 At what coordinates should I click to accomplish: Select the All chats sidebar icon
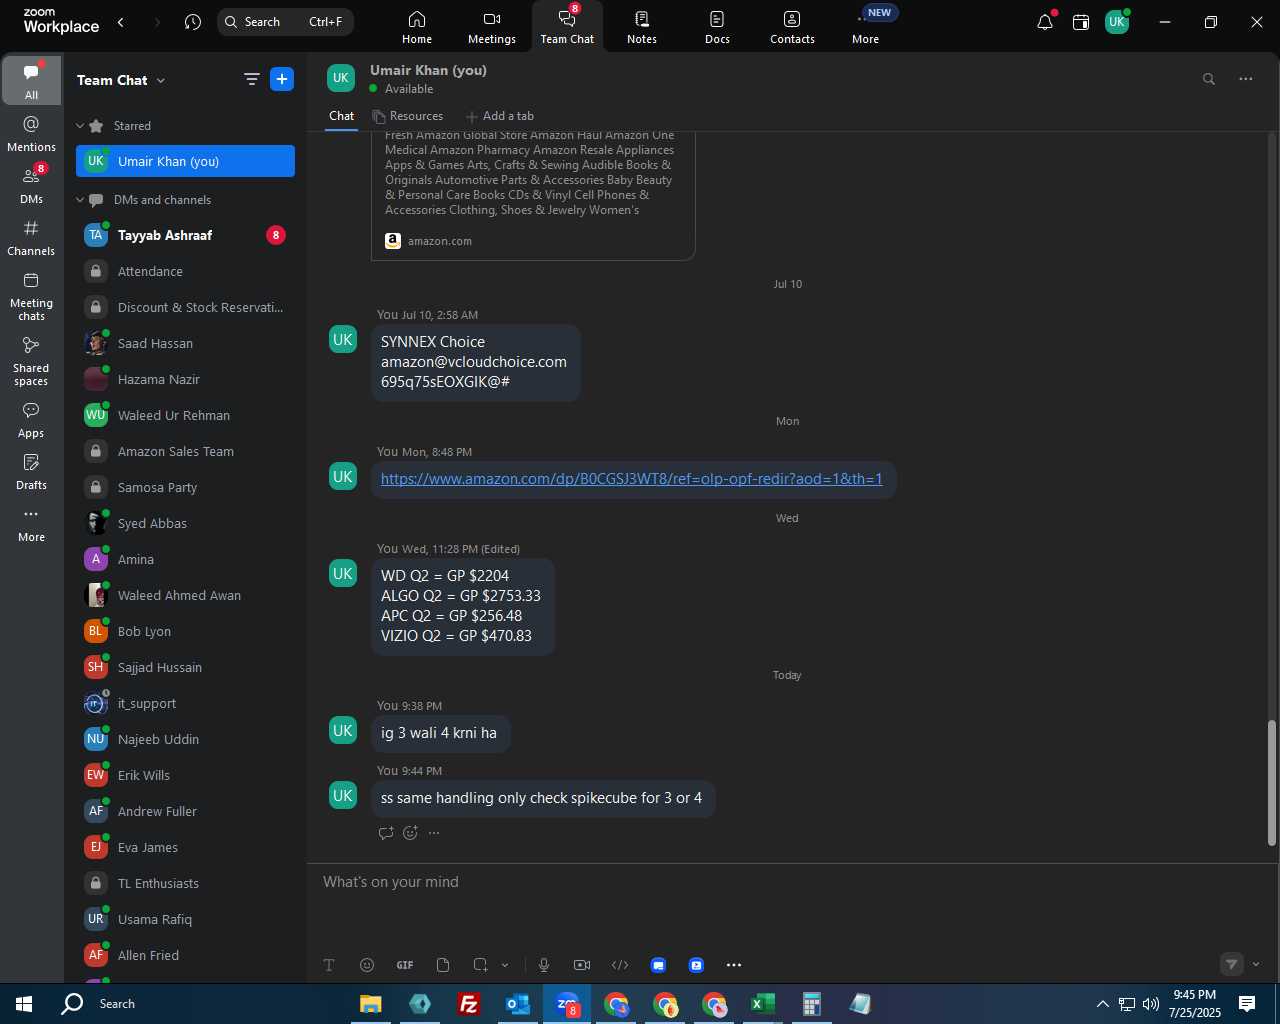point(31,81)
